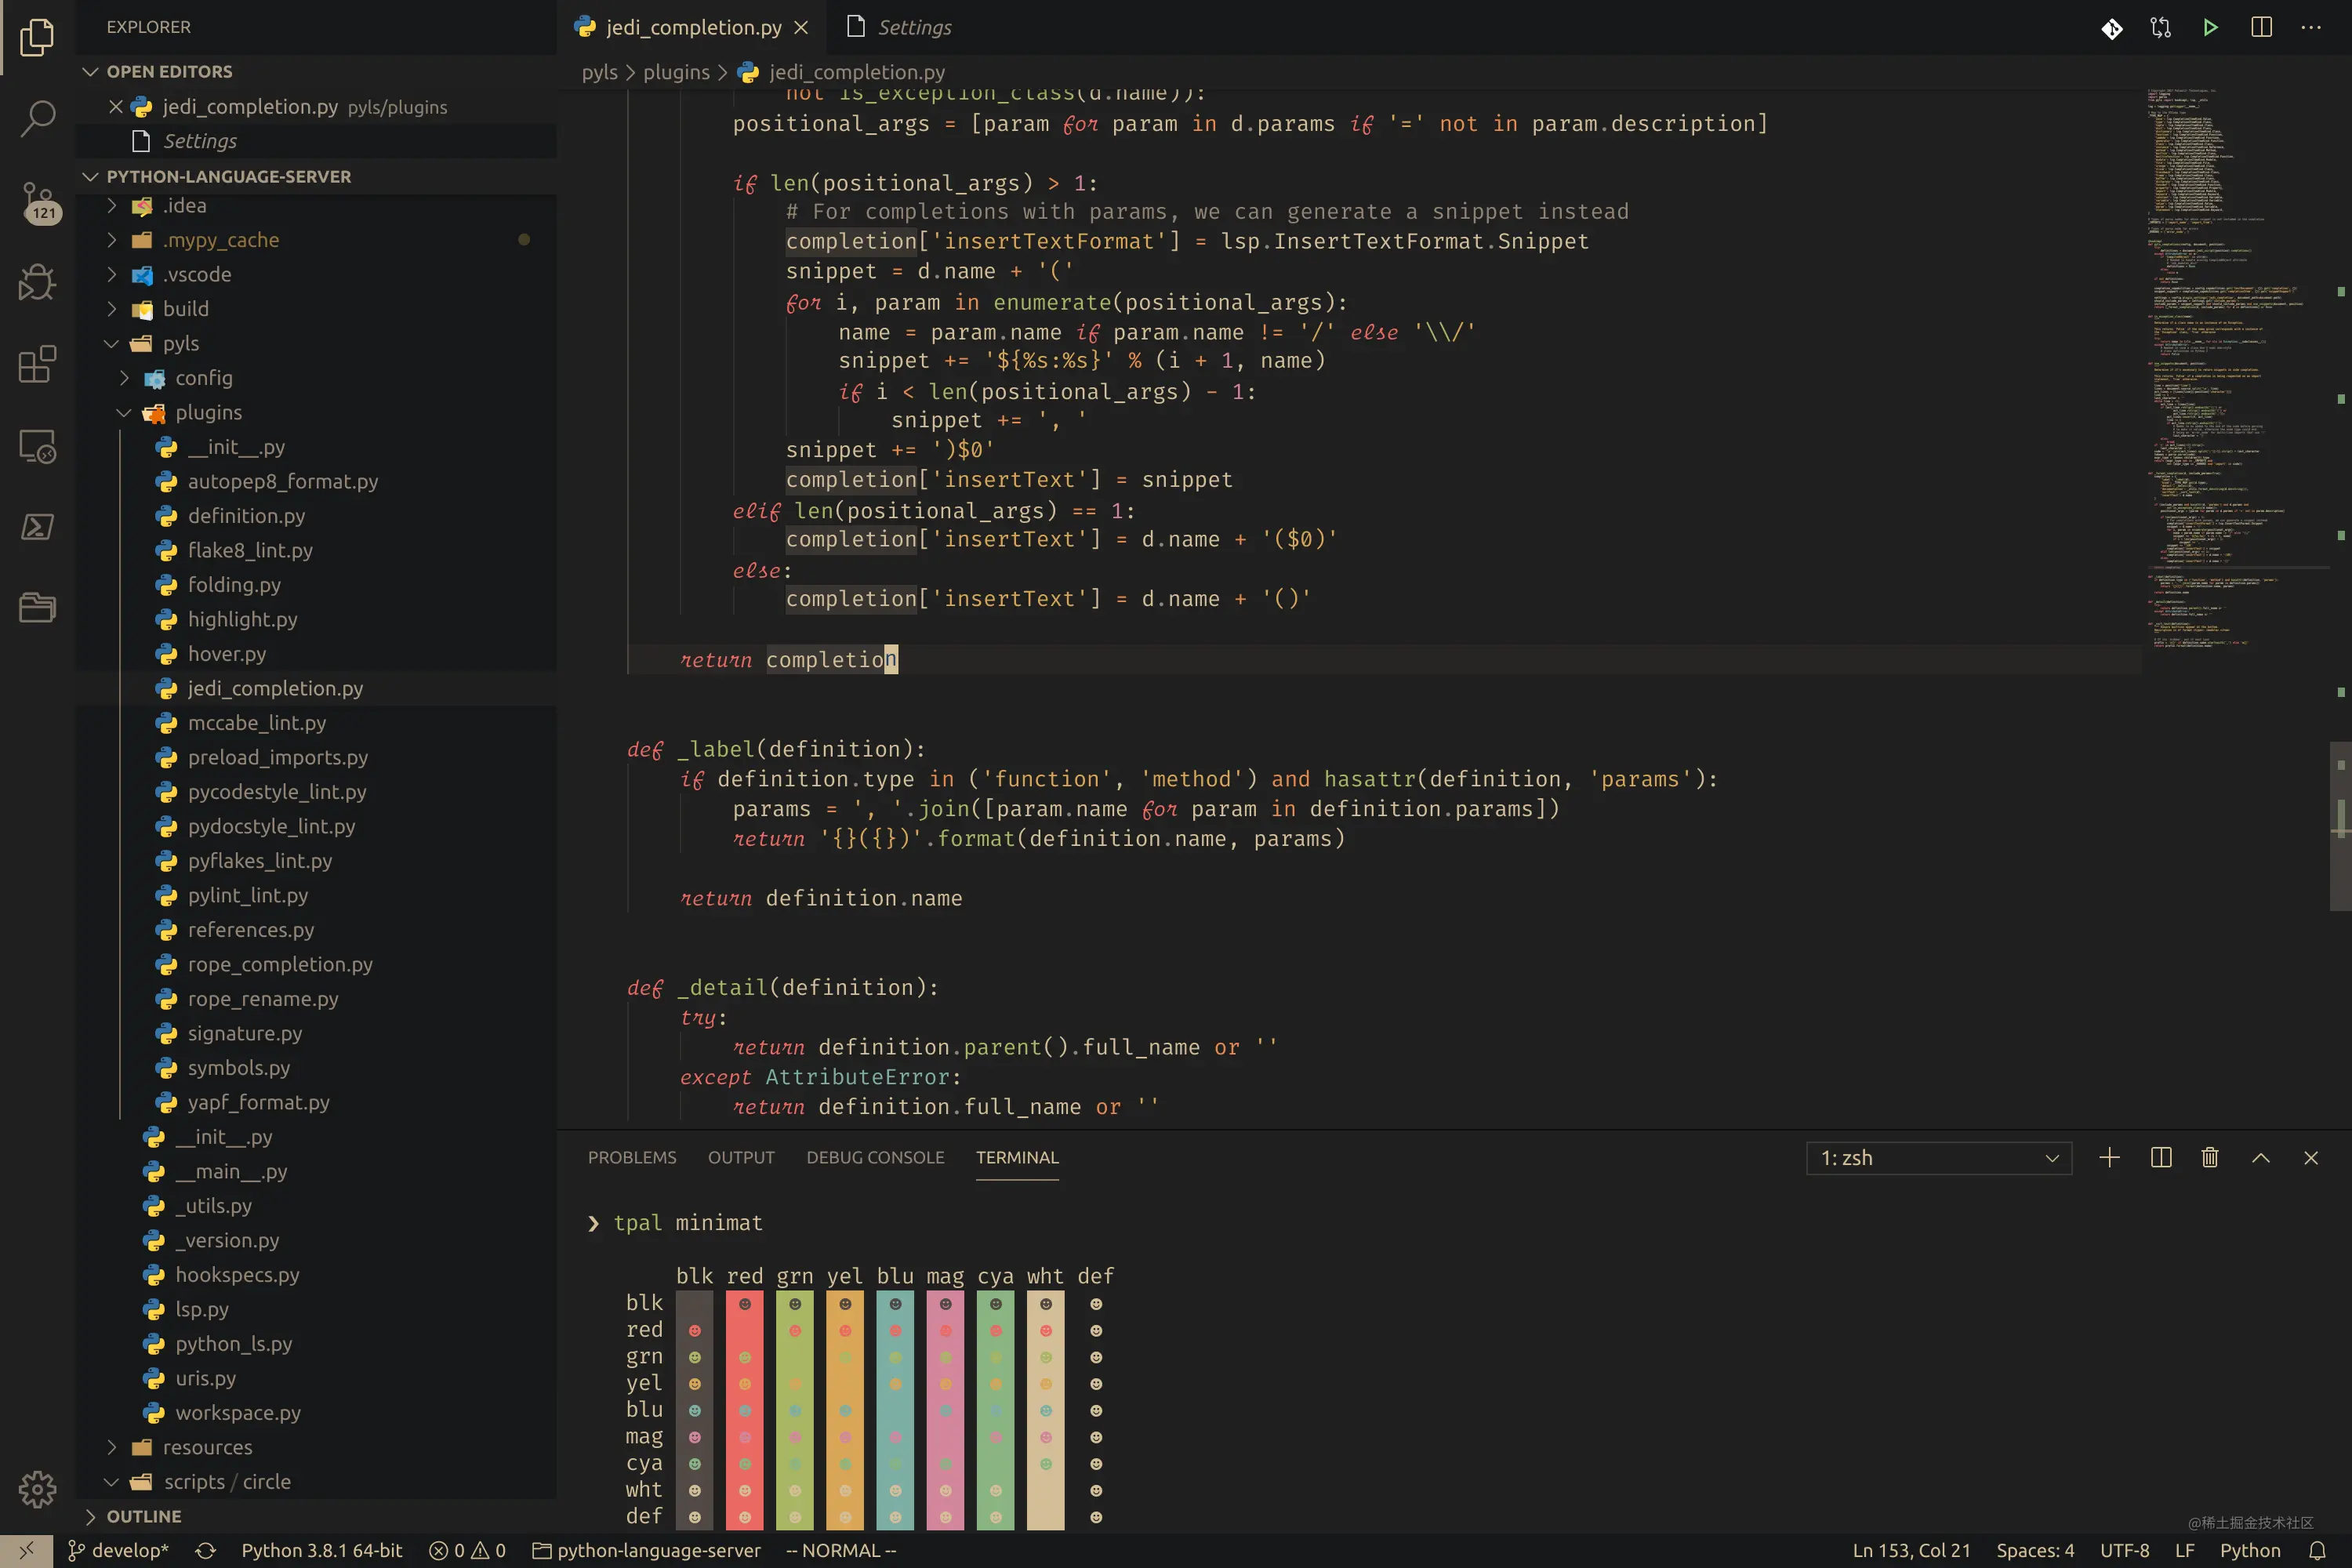The width and height of the screenshot is (2352, 1568).
Task: Toggle notifications bell in status bar
Action: pos(2317,1551)
